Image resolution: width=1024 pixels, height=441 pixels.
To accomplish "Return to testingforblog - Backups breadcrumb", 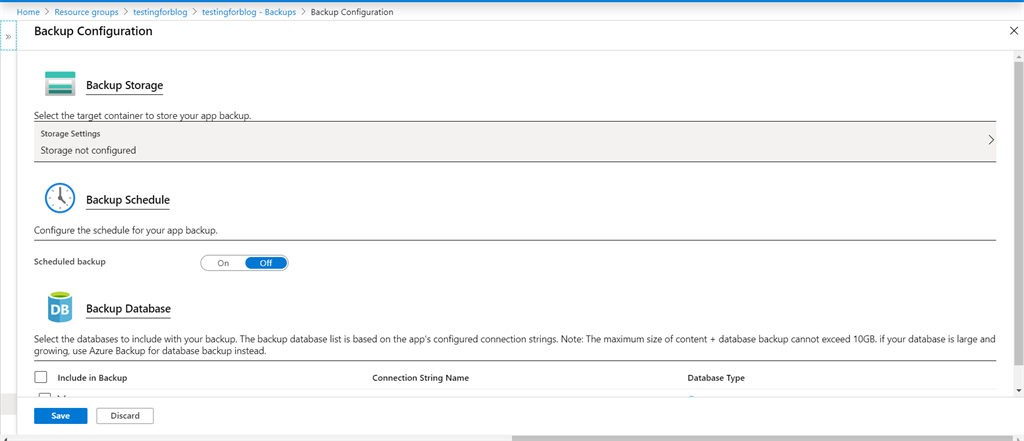I will (x=249, y=12).
